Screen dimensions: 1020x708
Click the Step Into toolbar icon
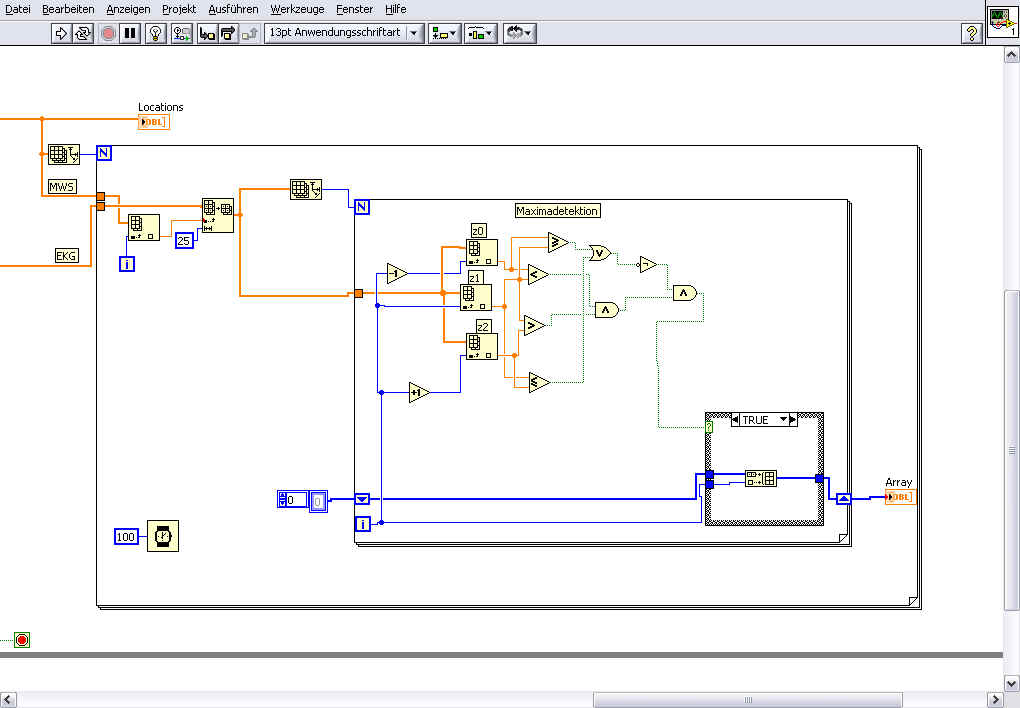click(x=207, y=33)
